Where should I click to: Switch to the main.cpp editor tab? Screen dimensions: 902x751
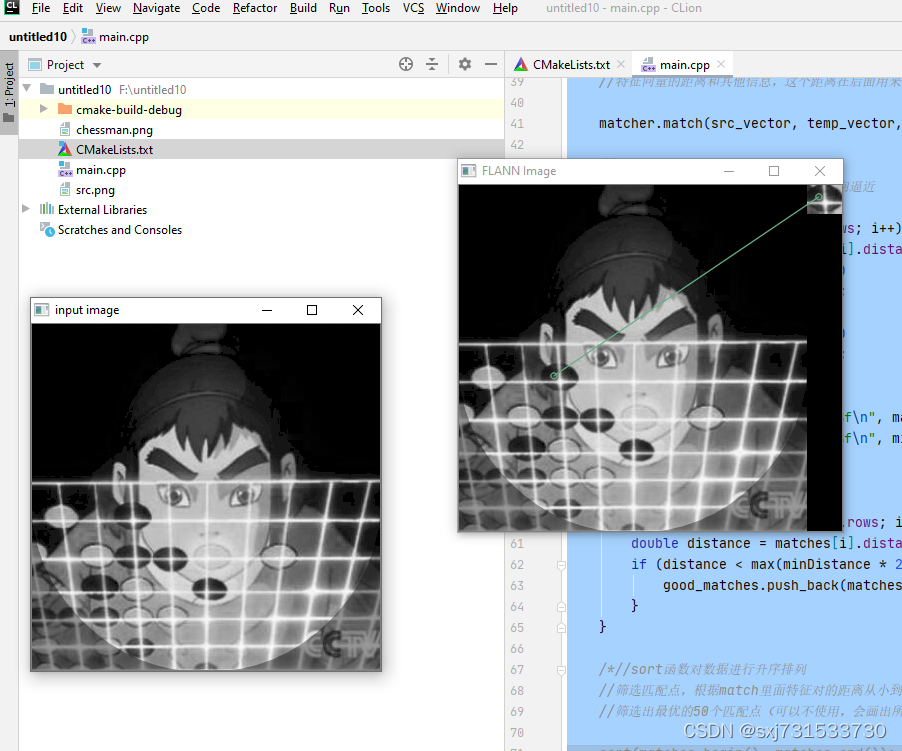pos(684,65)
